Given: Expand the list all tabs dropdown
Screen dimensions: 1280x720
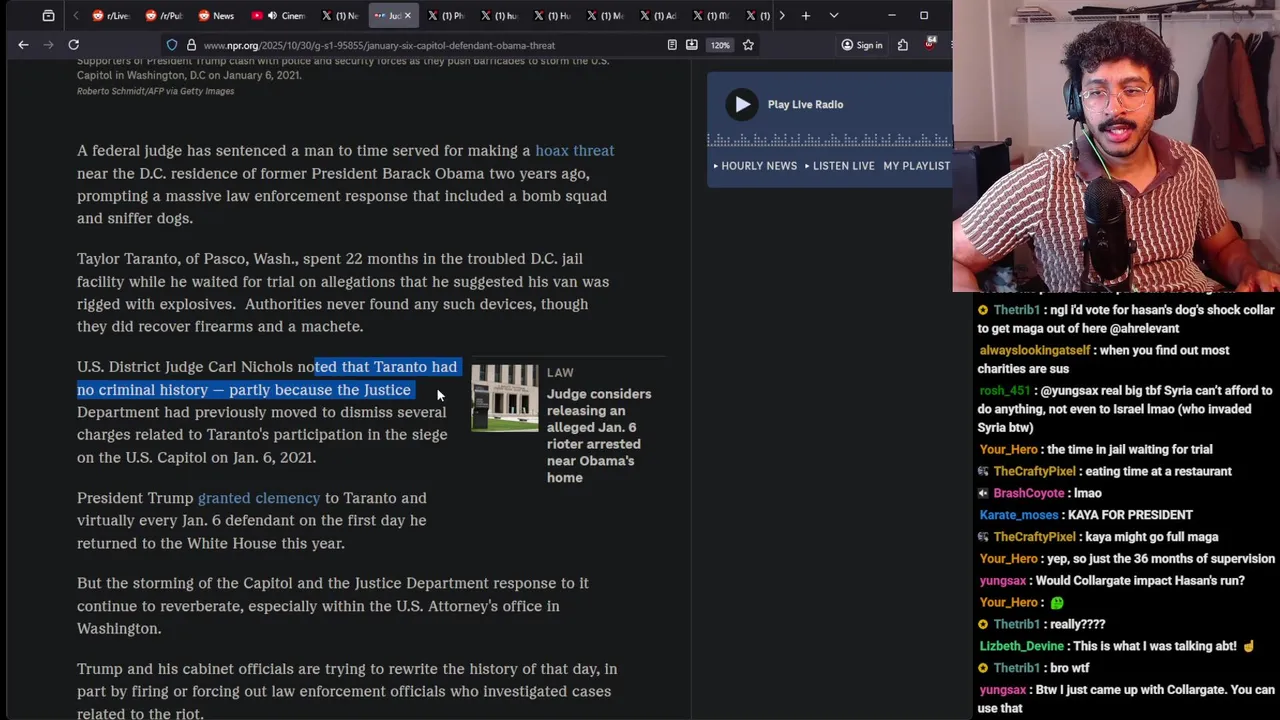Looking at the screenshot, I should (x=834, y=15).
